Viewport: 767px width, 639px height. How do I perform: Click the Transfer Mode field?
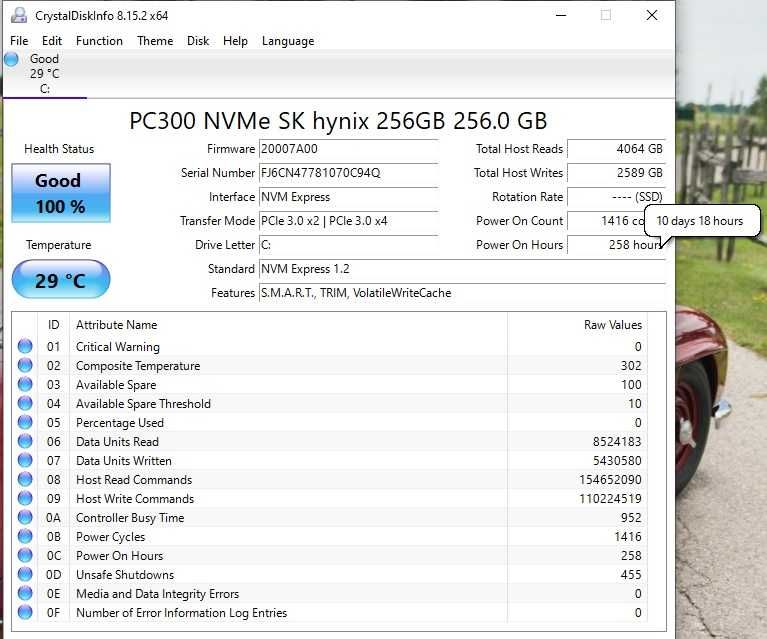click(x=348, y=221)
